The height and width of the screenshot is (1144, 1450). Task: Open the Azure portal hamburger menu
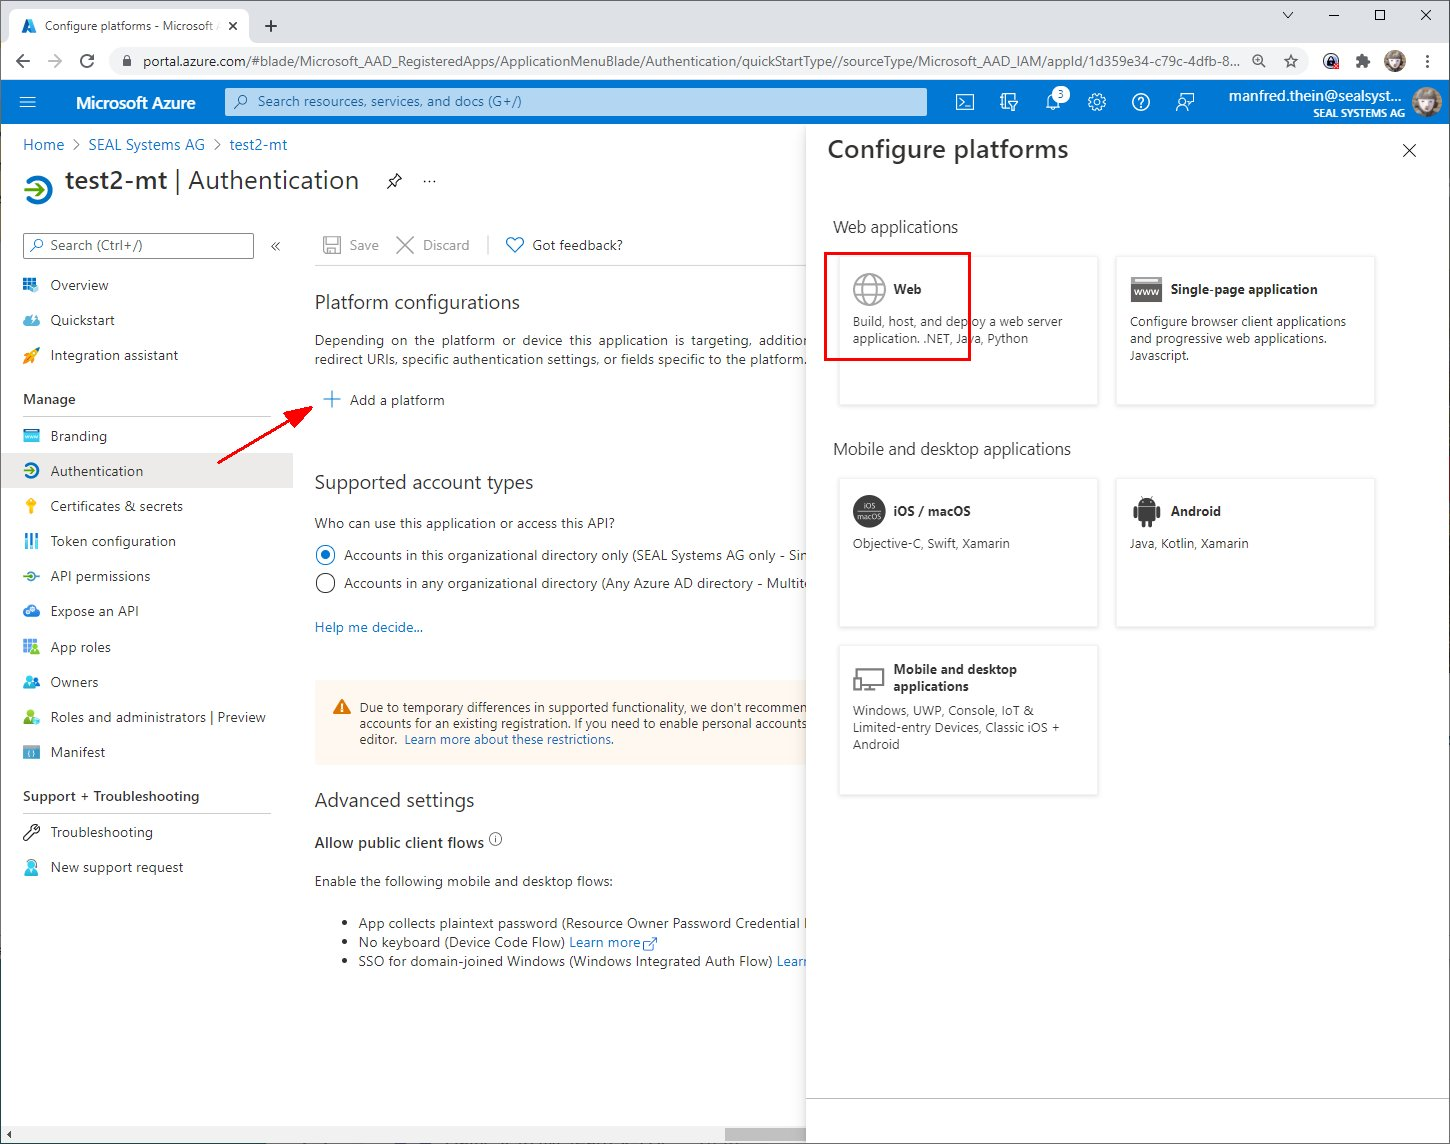[x=27, y=101]
